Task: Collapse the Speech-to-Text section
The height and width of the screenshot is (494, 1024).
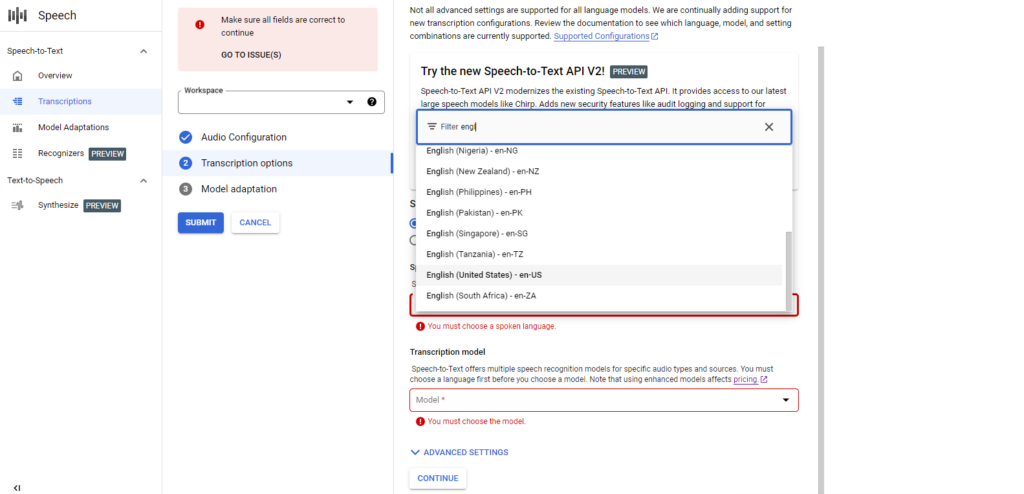Action: click(144, 51)
